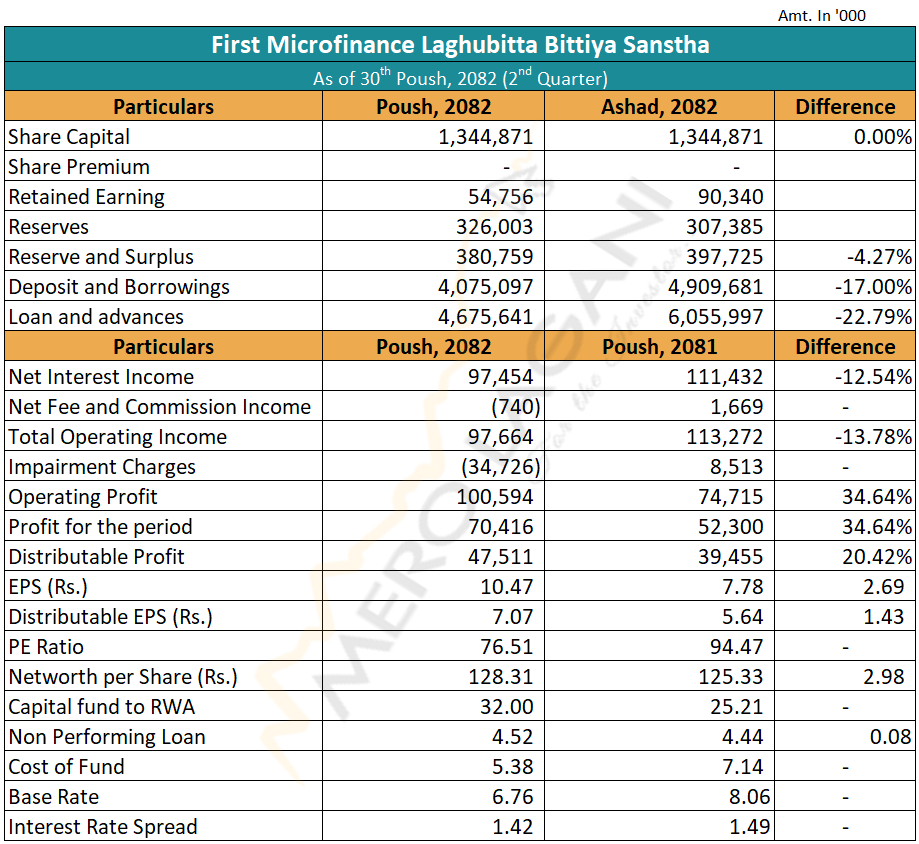
Task: Select Loan and advances value 6,055,997
Action: point(715,317)
